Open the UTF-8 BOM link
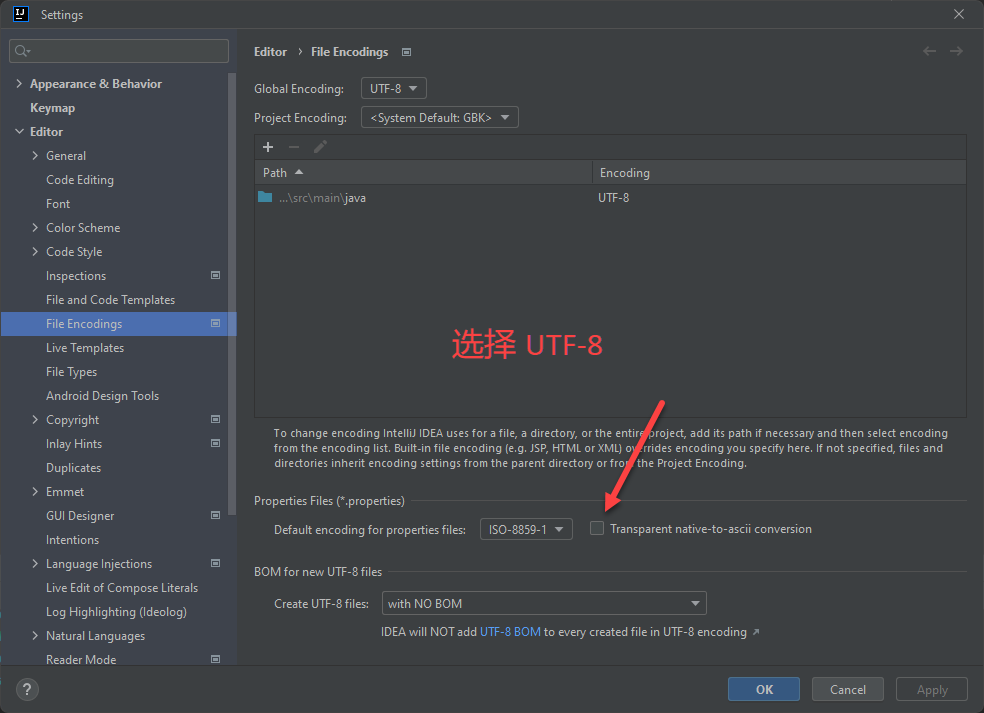The height and width of the screenshot is (713, 984). (510, 632)
